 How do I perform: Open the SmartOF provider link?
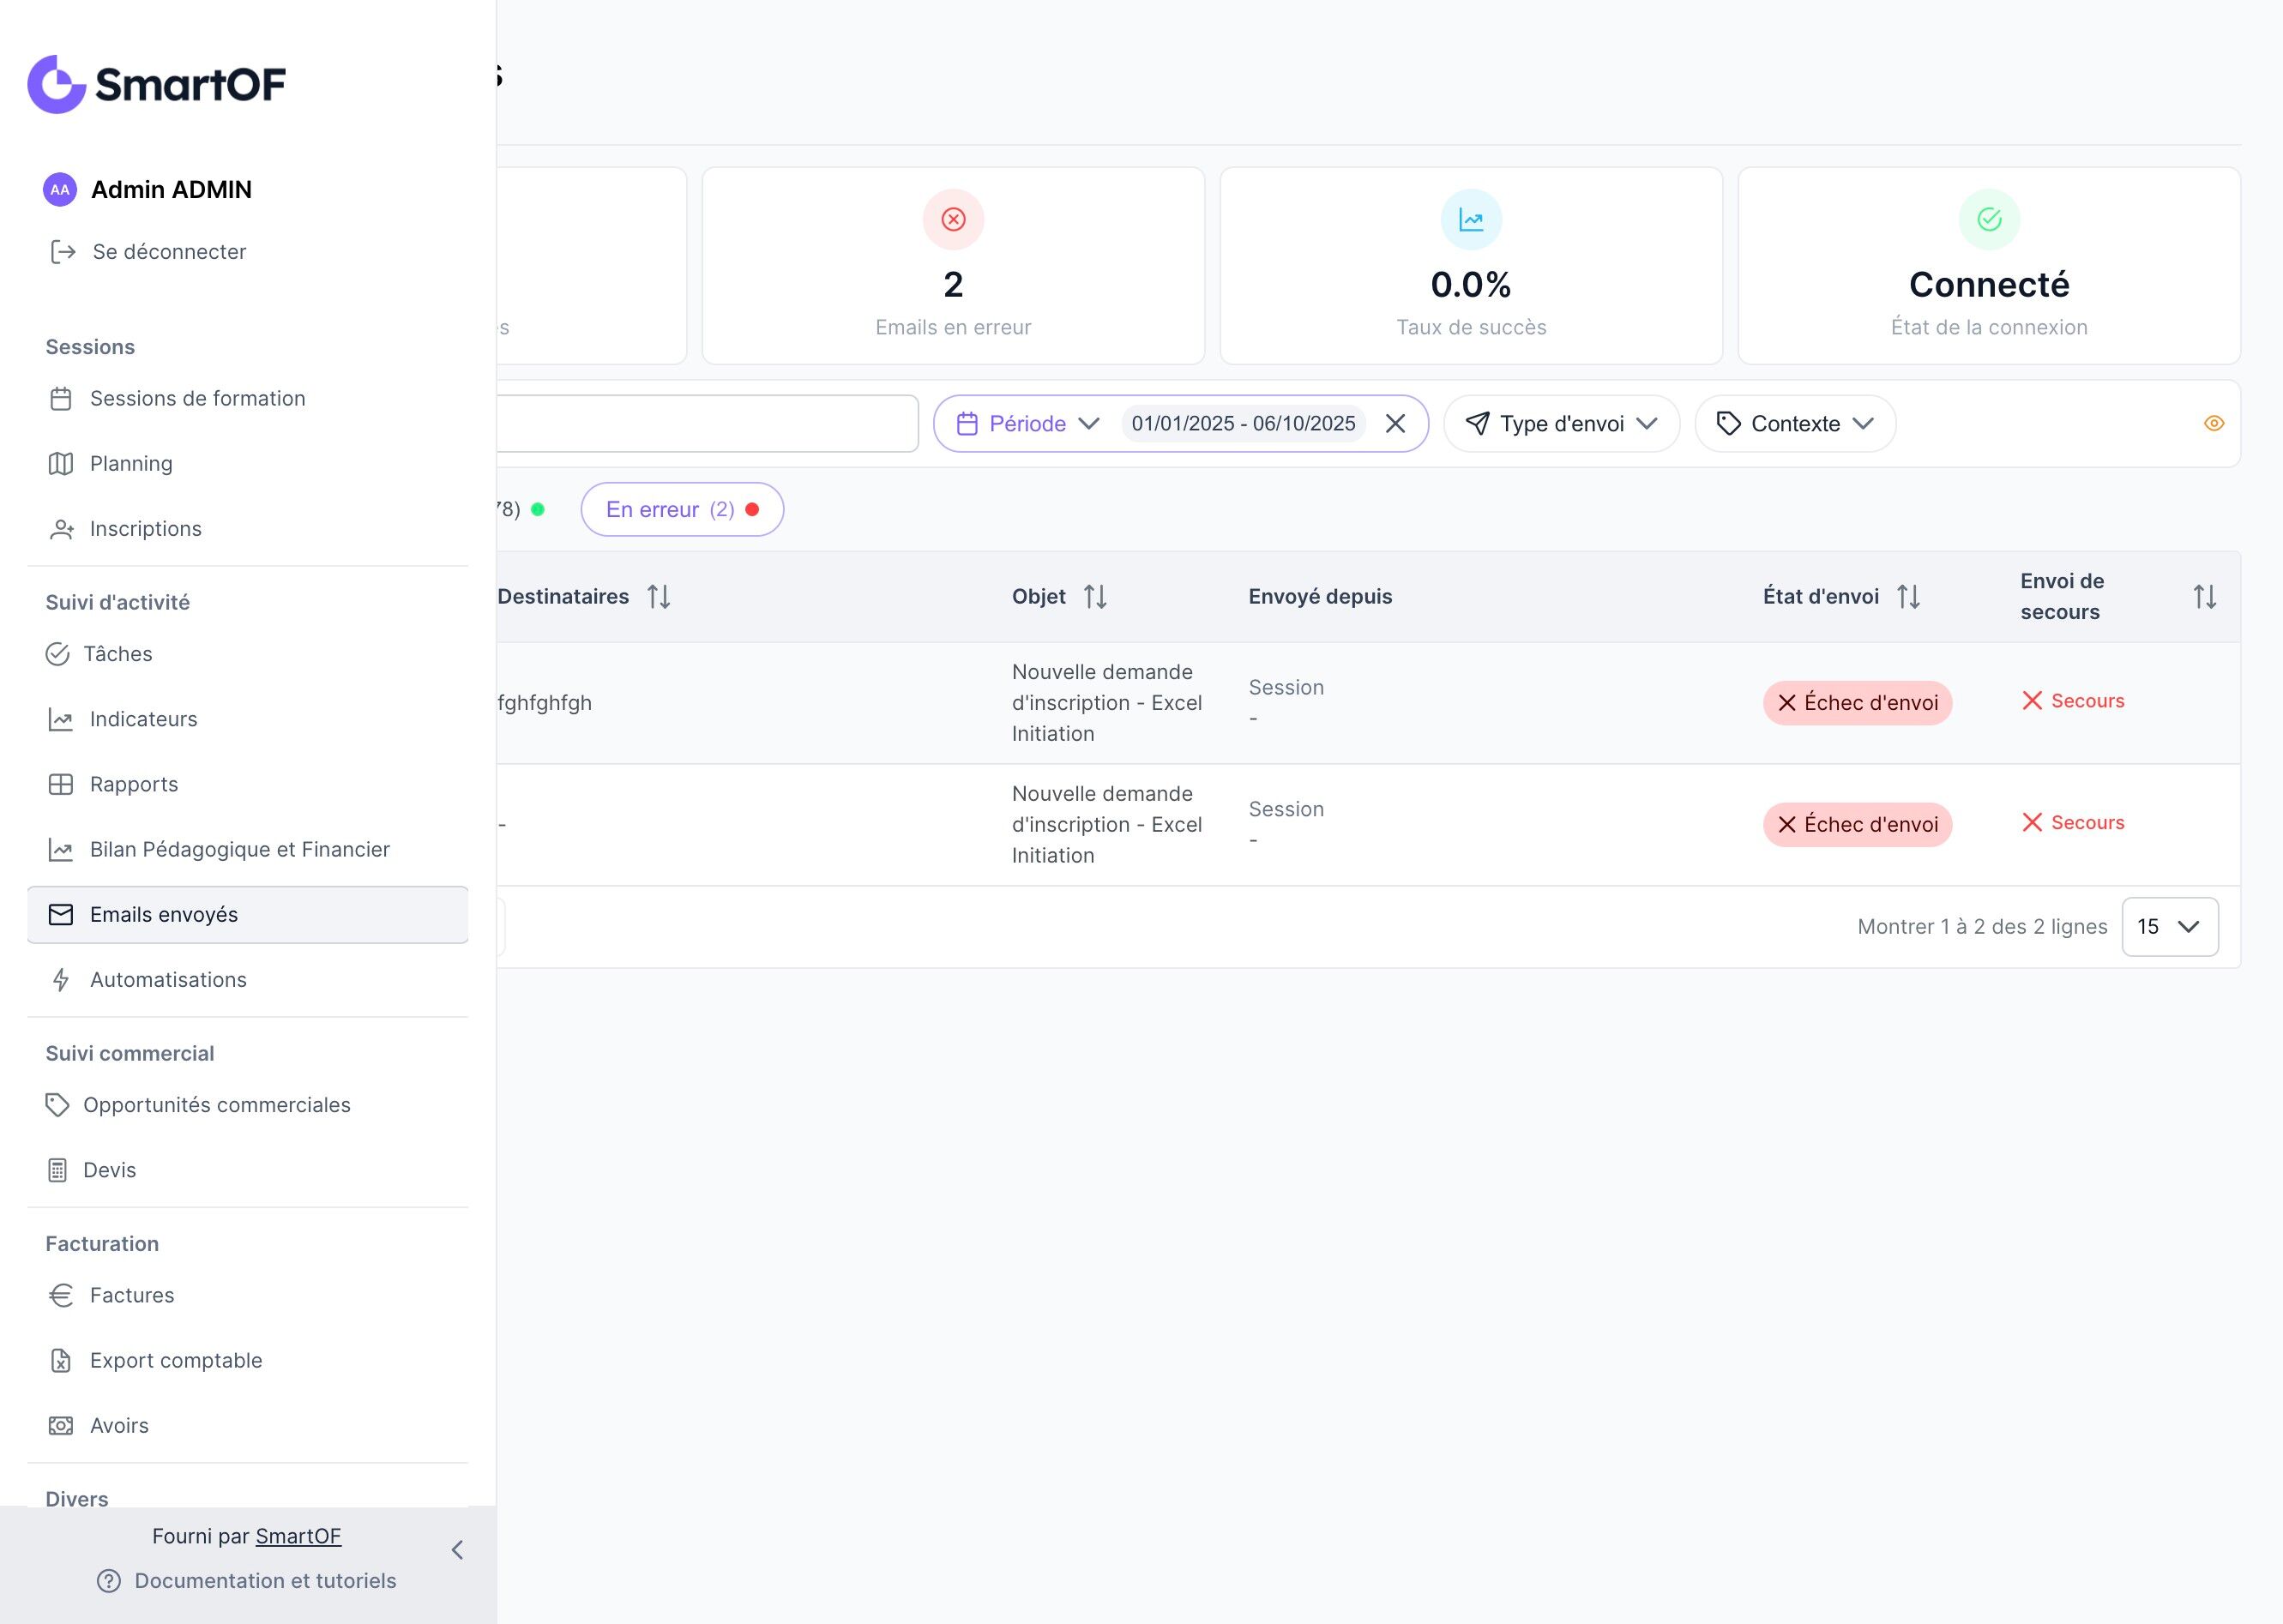298,1536
